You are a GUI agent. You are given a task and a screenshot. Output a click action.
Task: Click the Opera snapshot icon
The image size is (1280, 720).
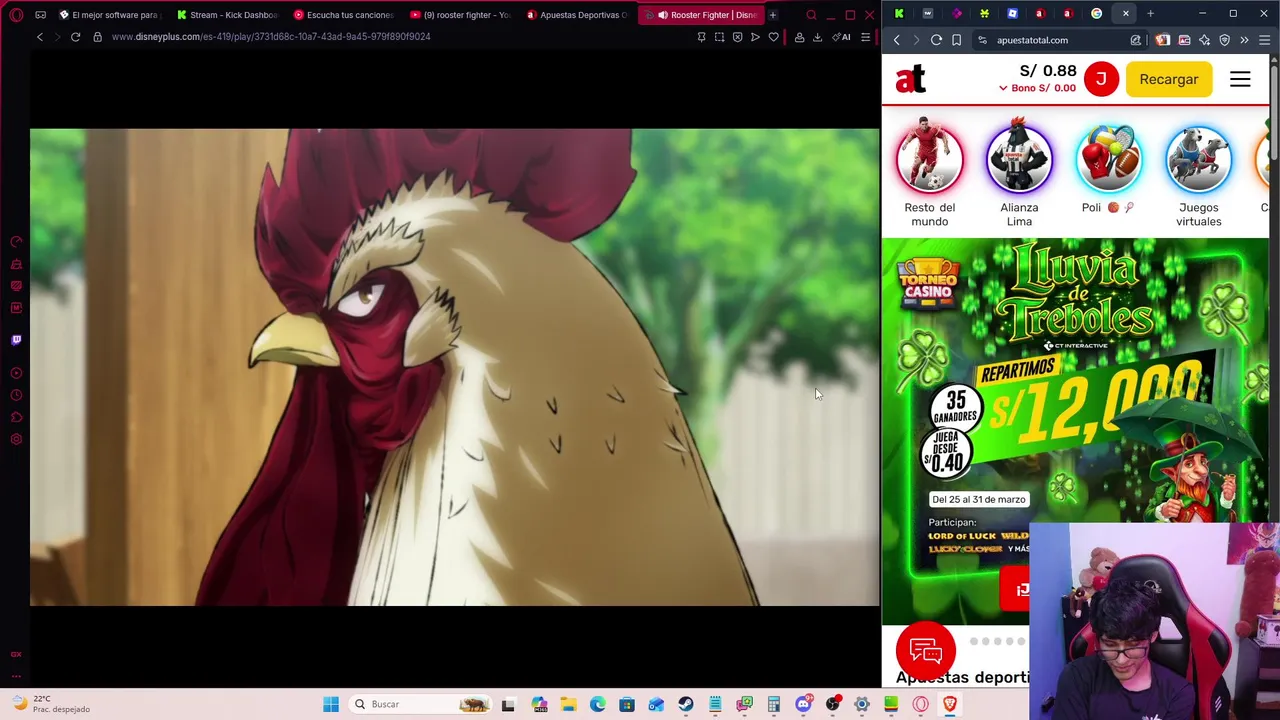(719, 37)
